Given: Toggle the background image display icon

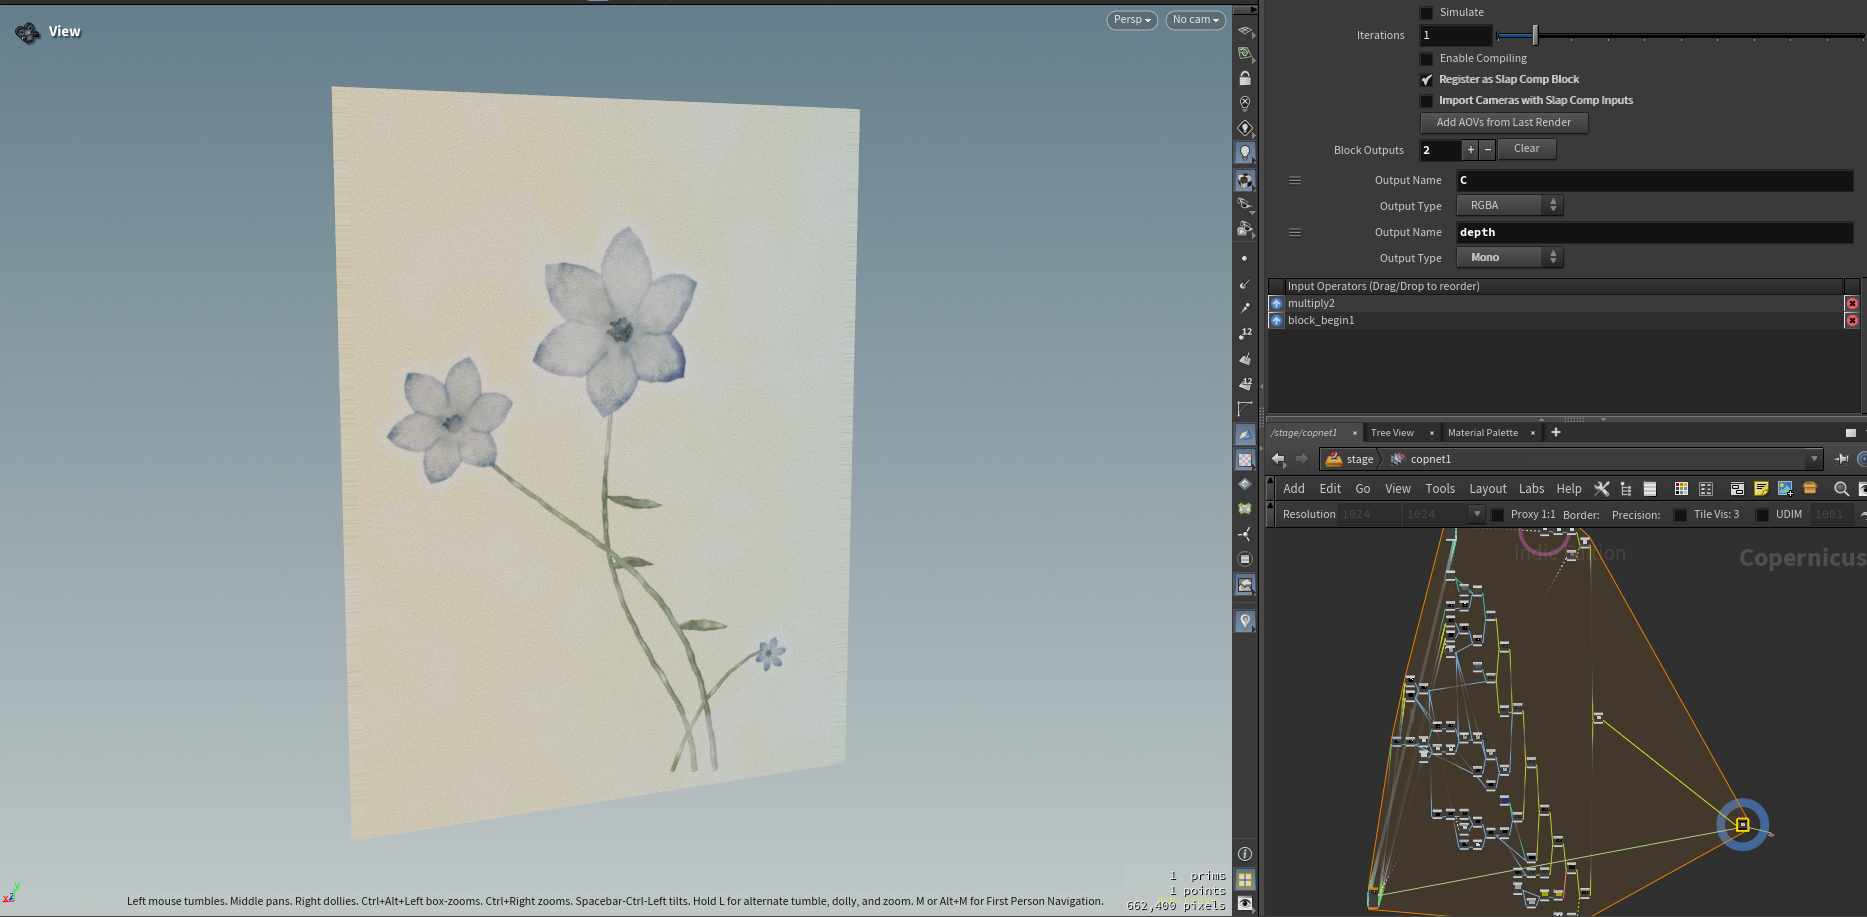Looking at the screenshot, I should (x=1245, y=585).
